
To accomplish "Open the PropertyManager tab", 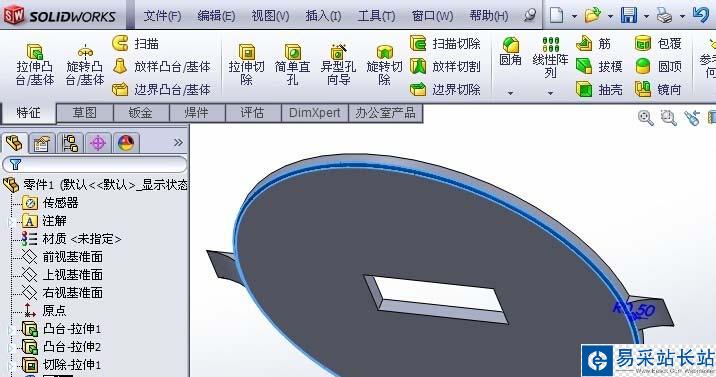I will click(x=42, y=143).
